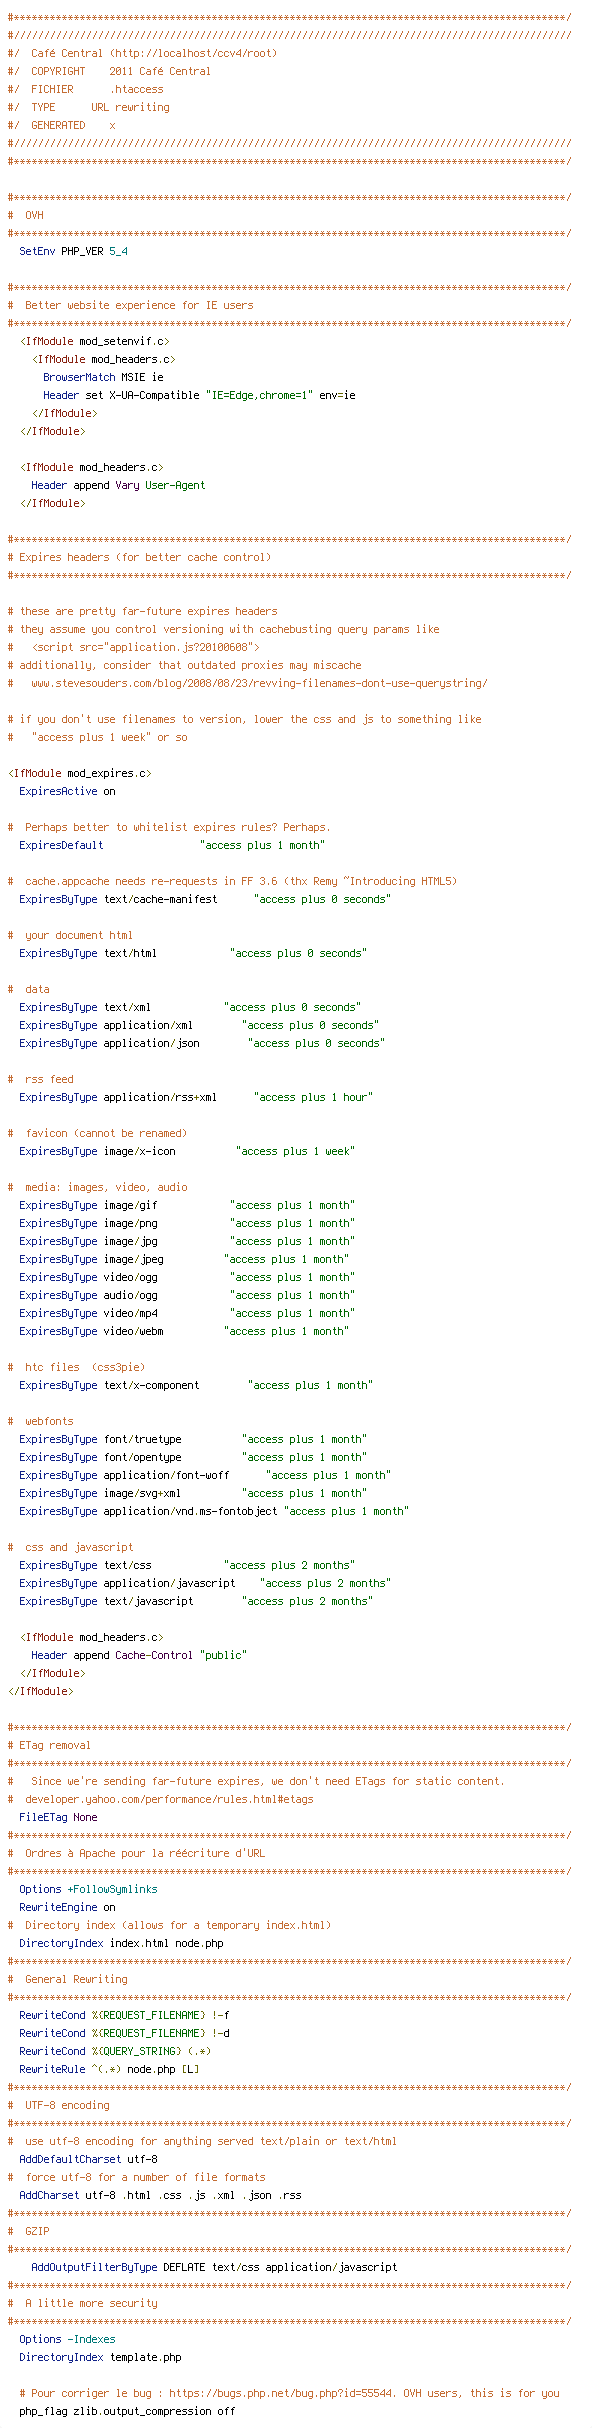
Task: Select the text/cache-manifest ExpiresByType line
Action: 205,899
